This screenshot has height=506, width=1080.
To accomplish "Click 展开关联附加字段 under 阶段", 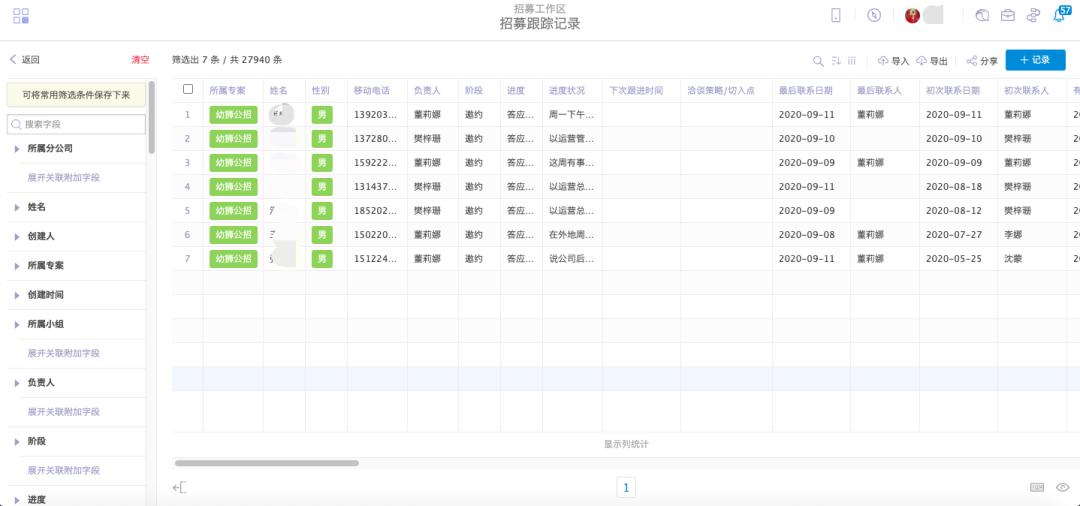I will click(63, 470).
